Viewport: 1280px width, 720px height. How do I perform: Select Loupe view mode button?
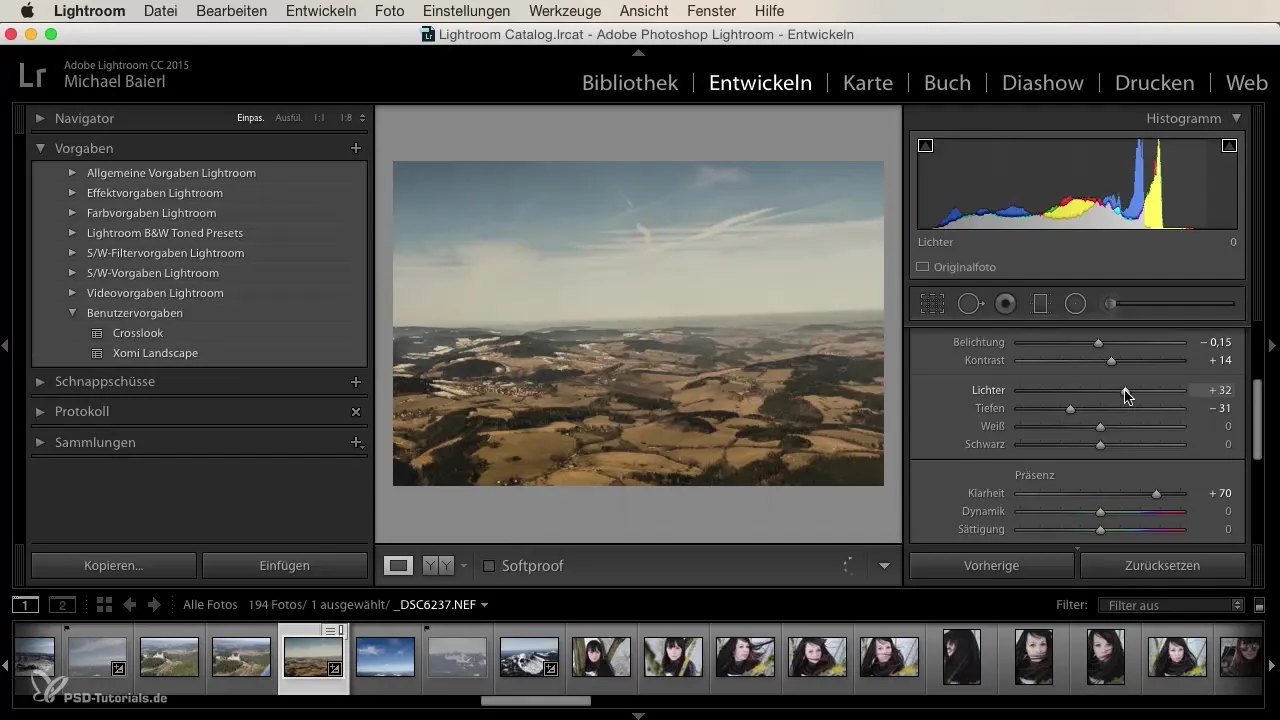pyautogui.click(x=399, y=566)
